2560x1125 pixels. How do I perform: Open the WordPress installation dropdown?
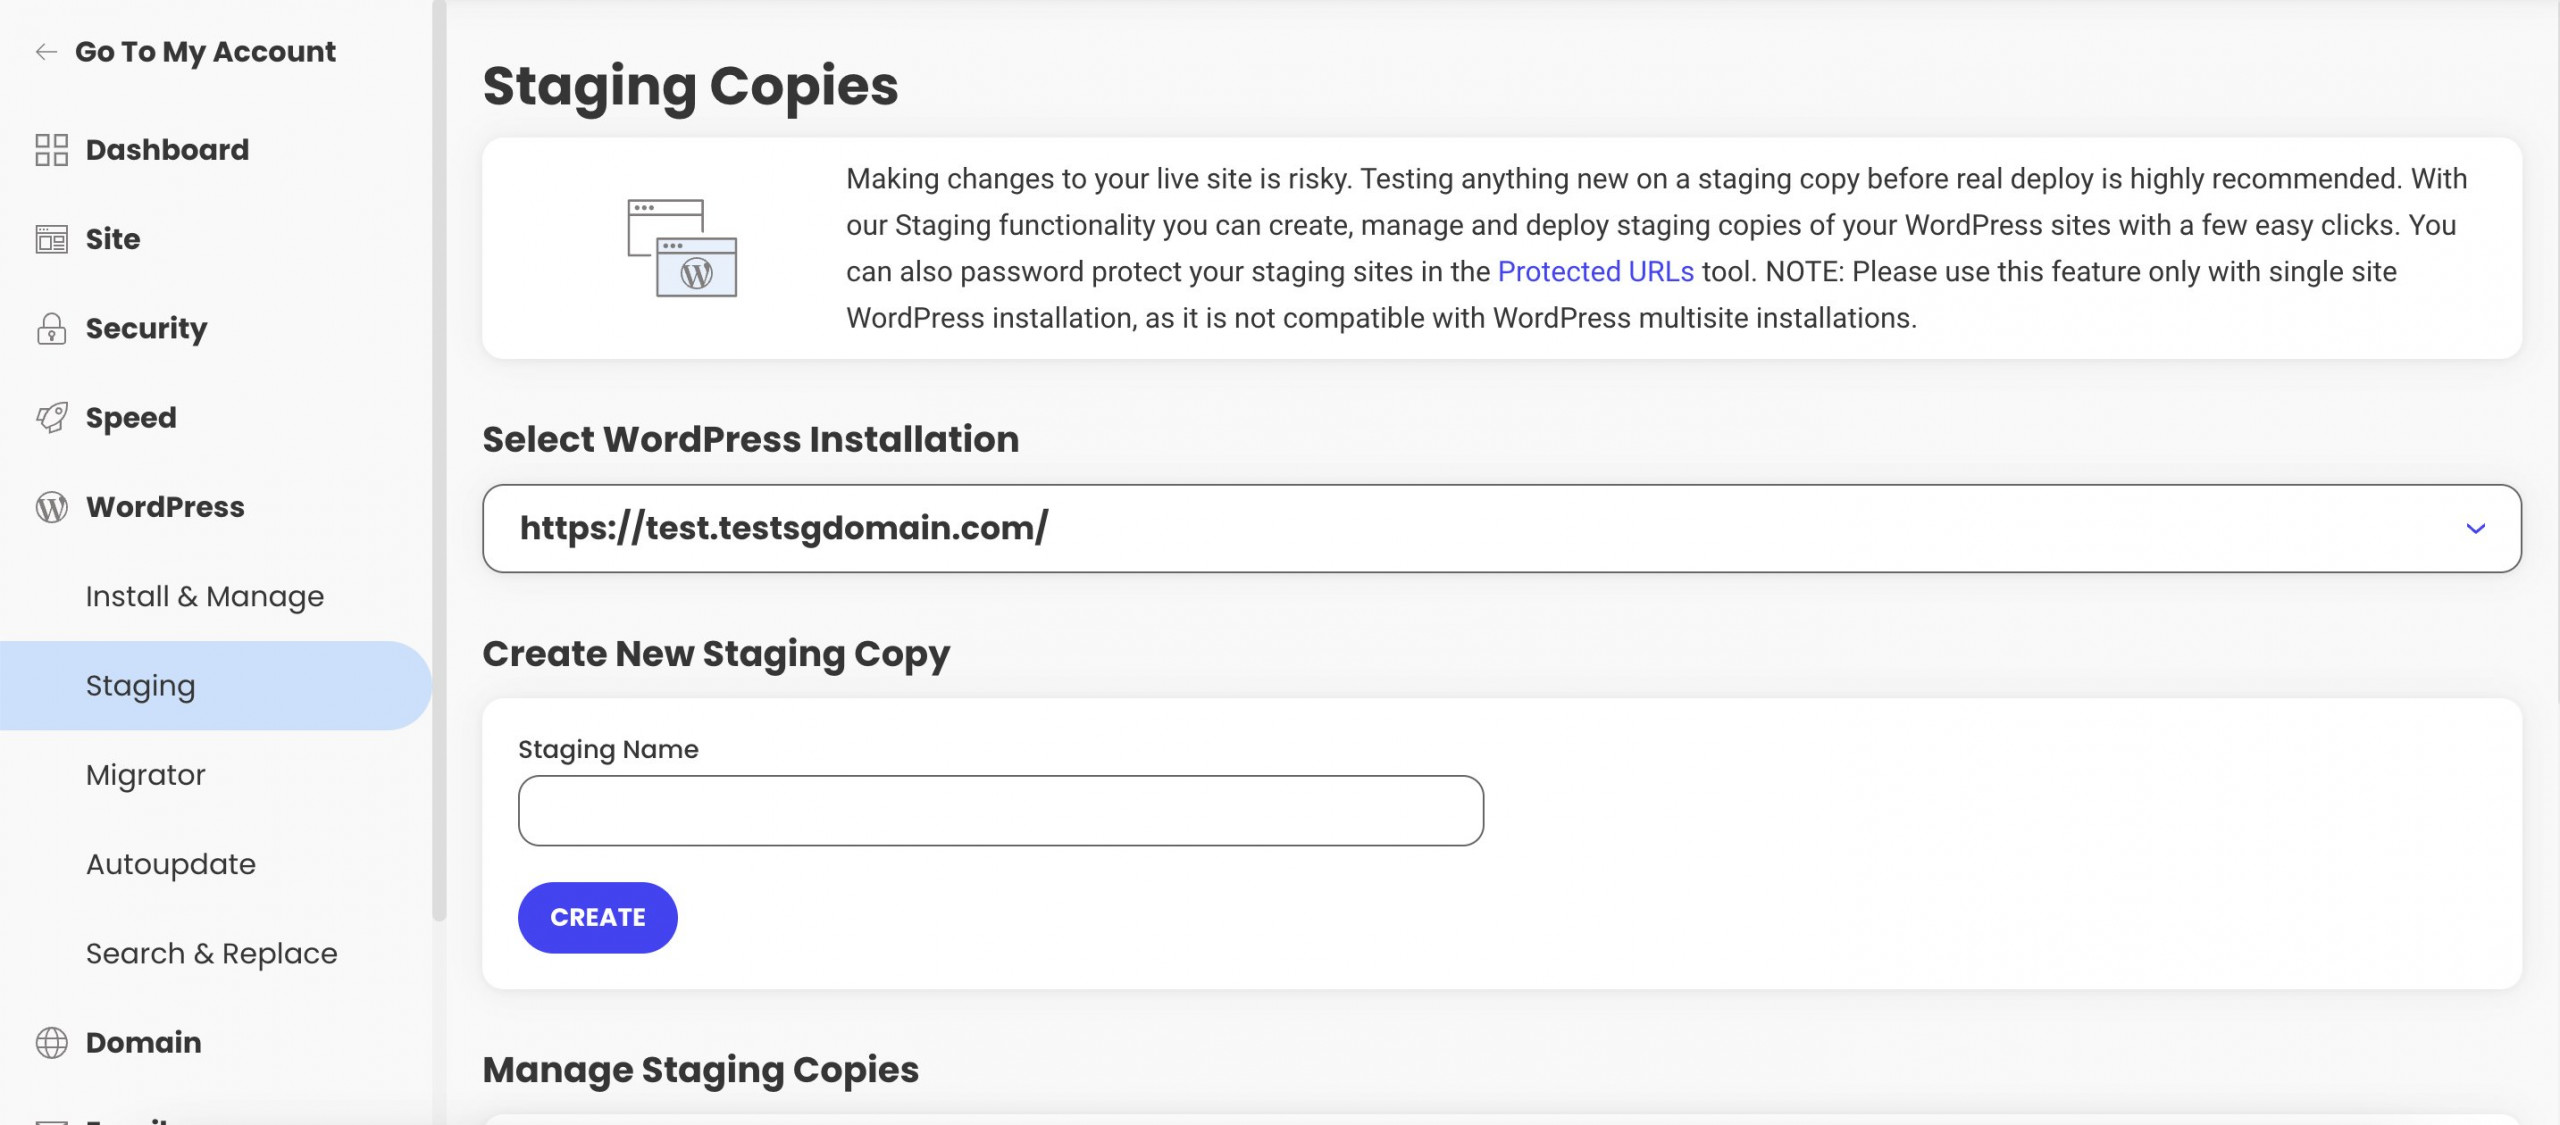(1501, 528)
